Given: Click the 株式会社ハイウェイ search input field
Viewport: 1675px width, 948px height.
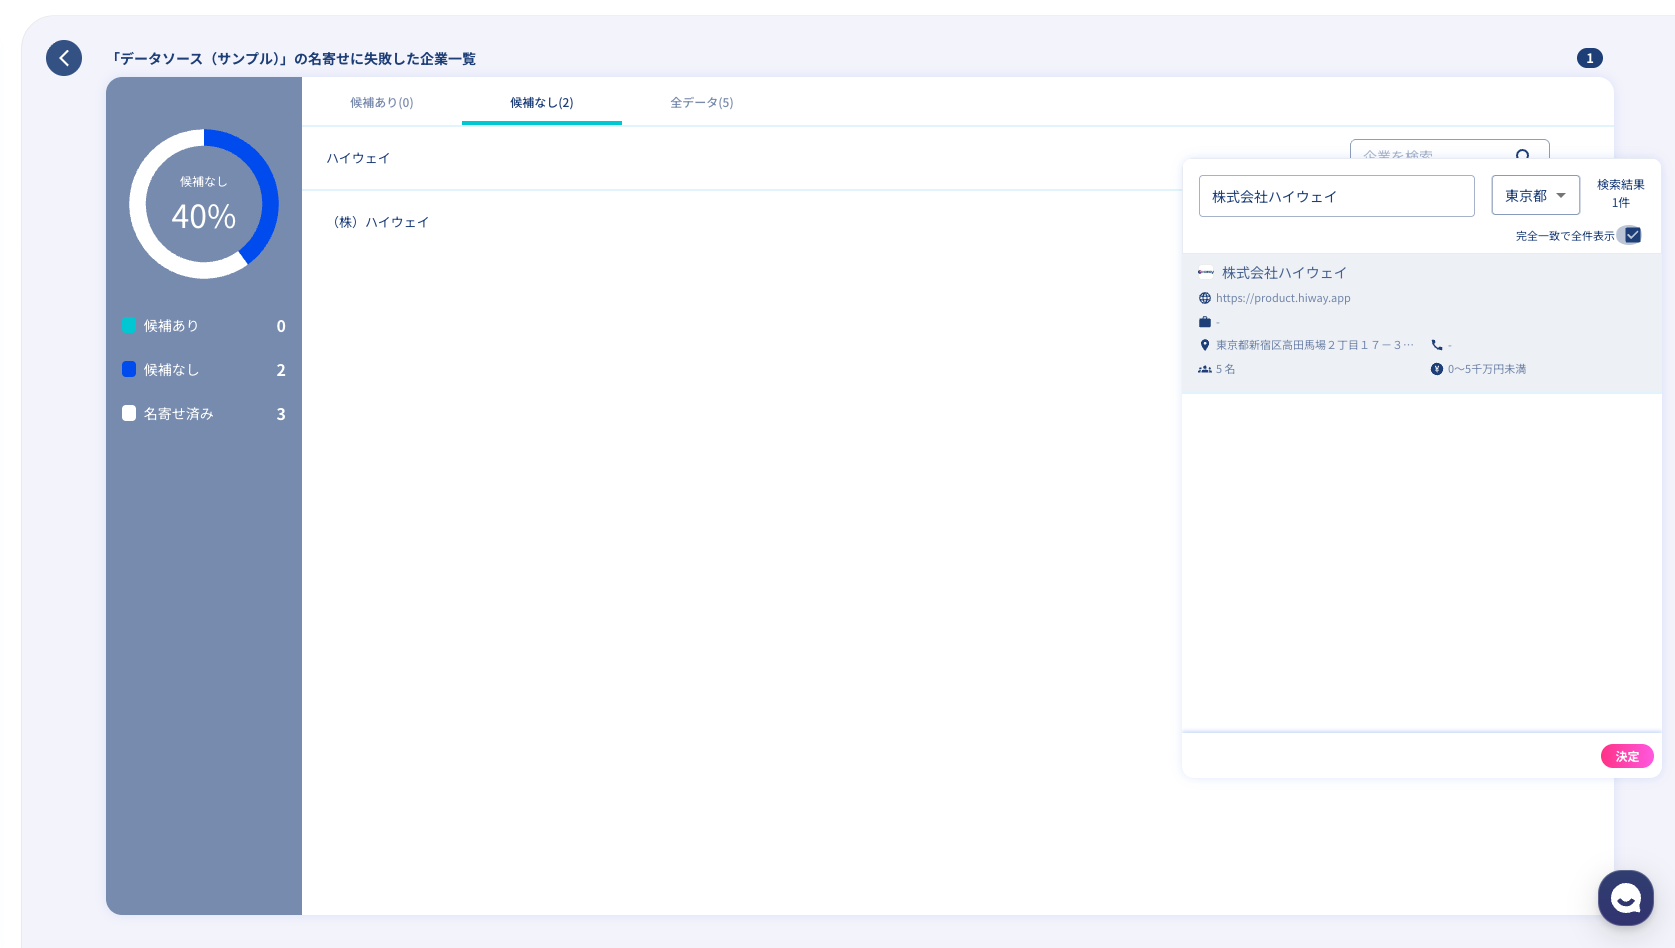Looking at the screenshot, I should [x=1336, y=196].
